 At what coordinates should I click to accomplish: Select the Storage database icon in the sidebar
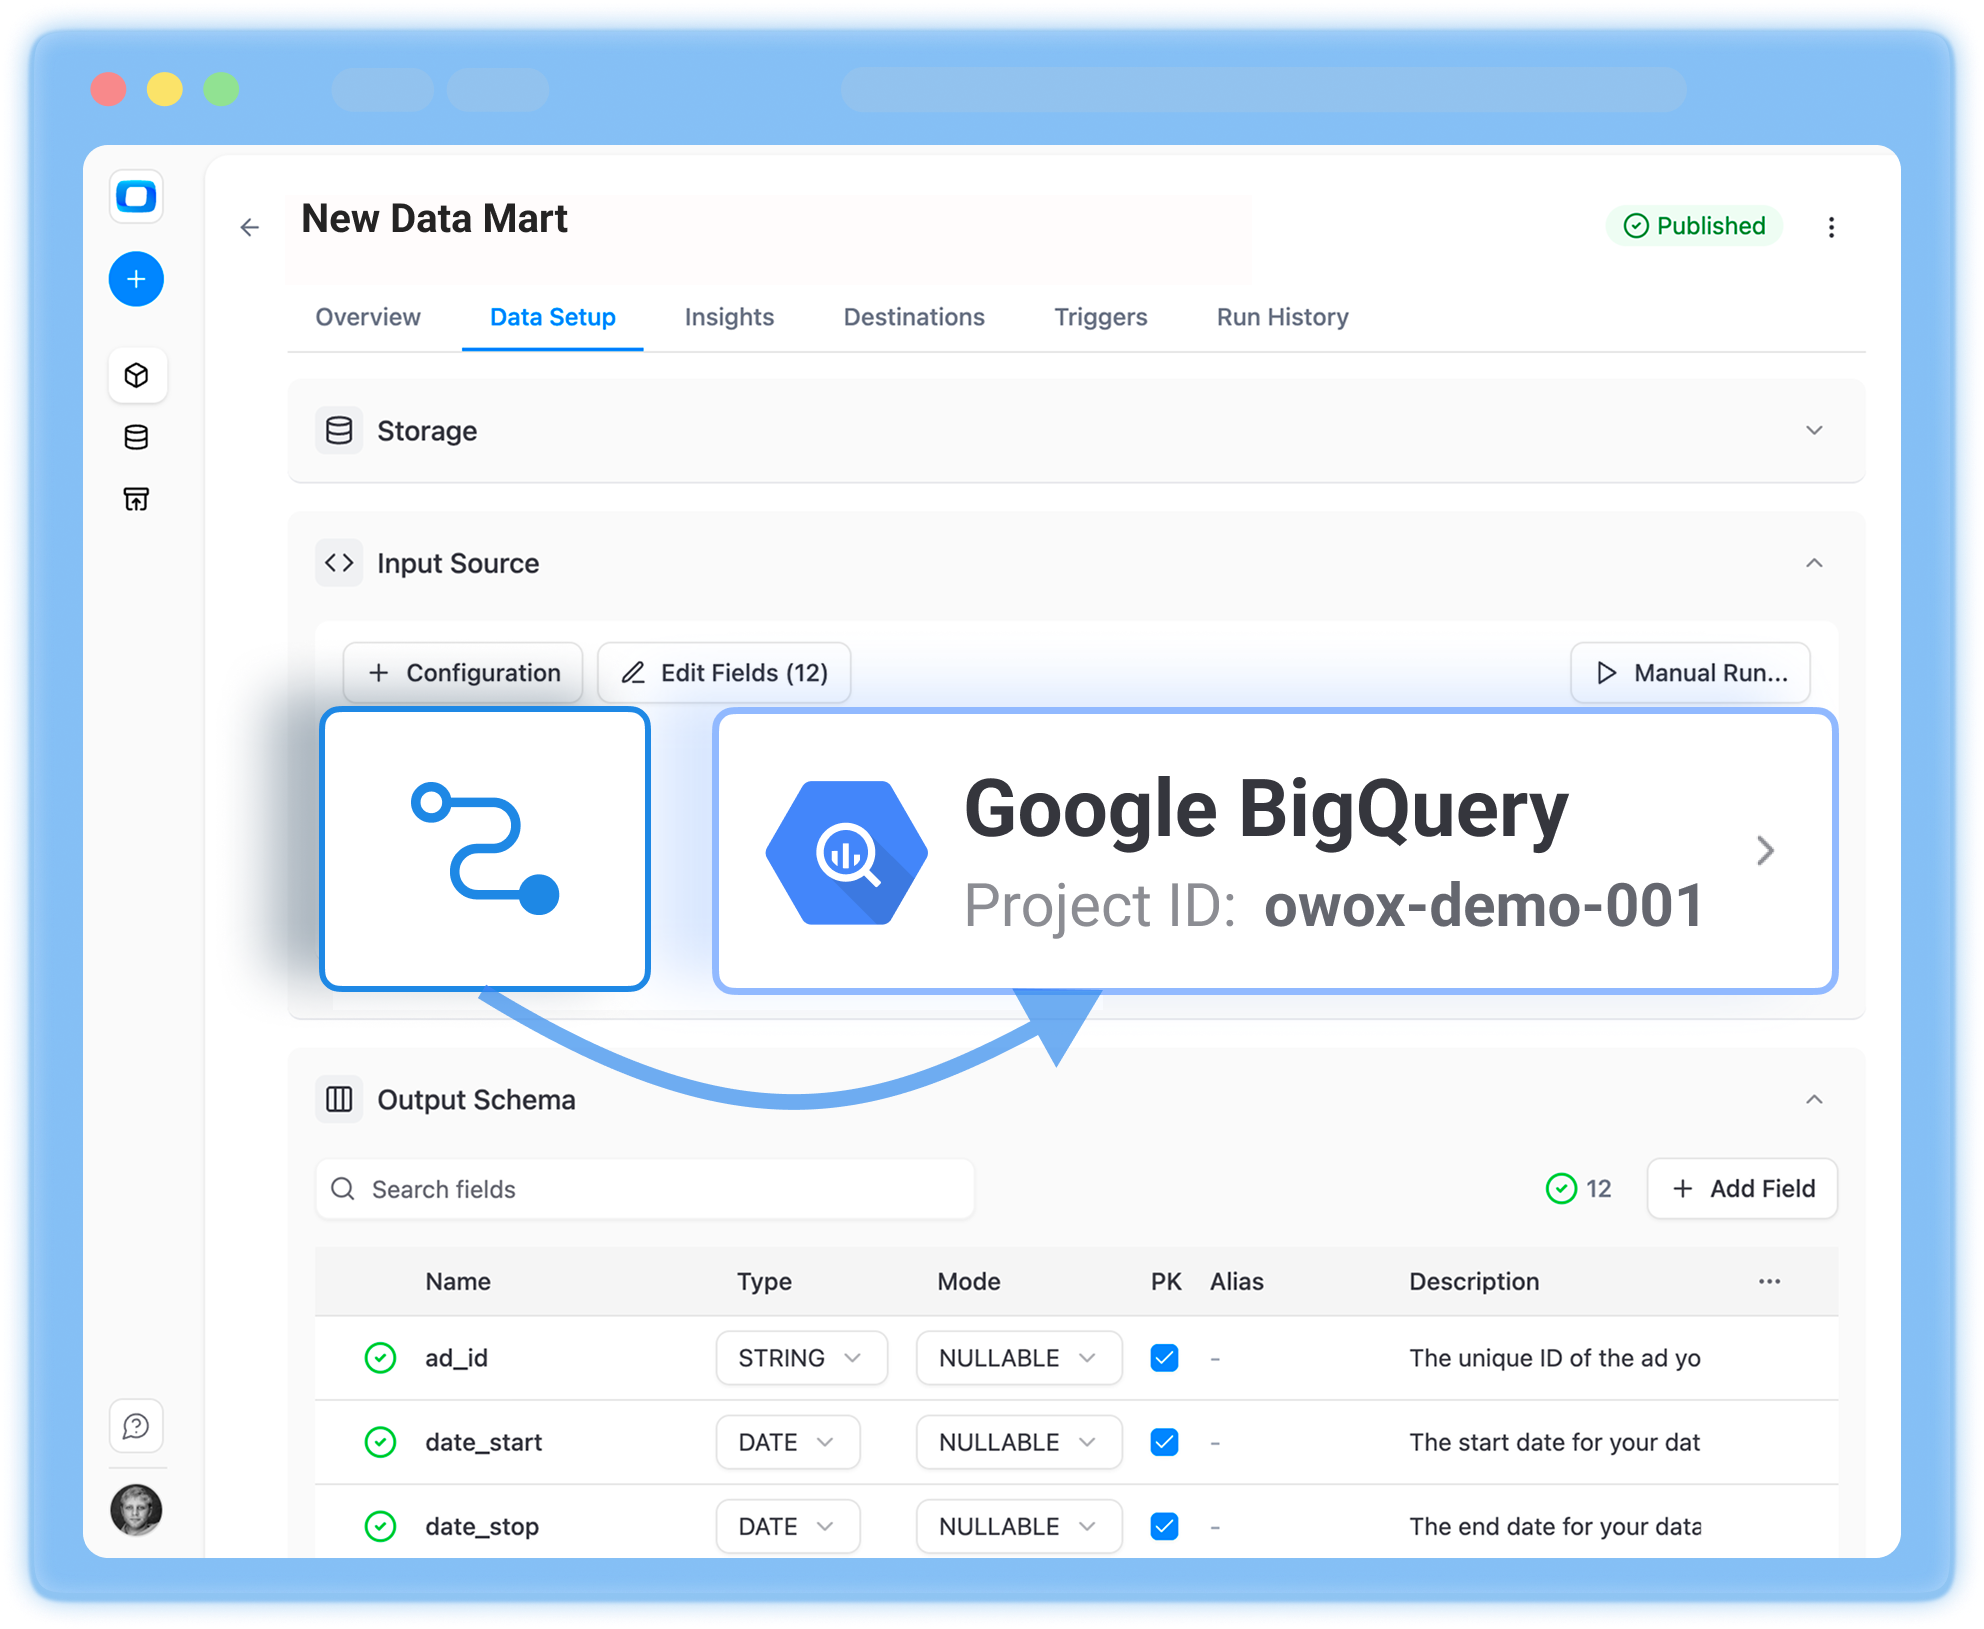[137, 437]
